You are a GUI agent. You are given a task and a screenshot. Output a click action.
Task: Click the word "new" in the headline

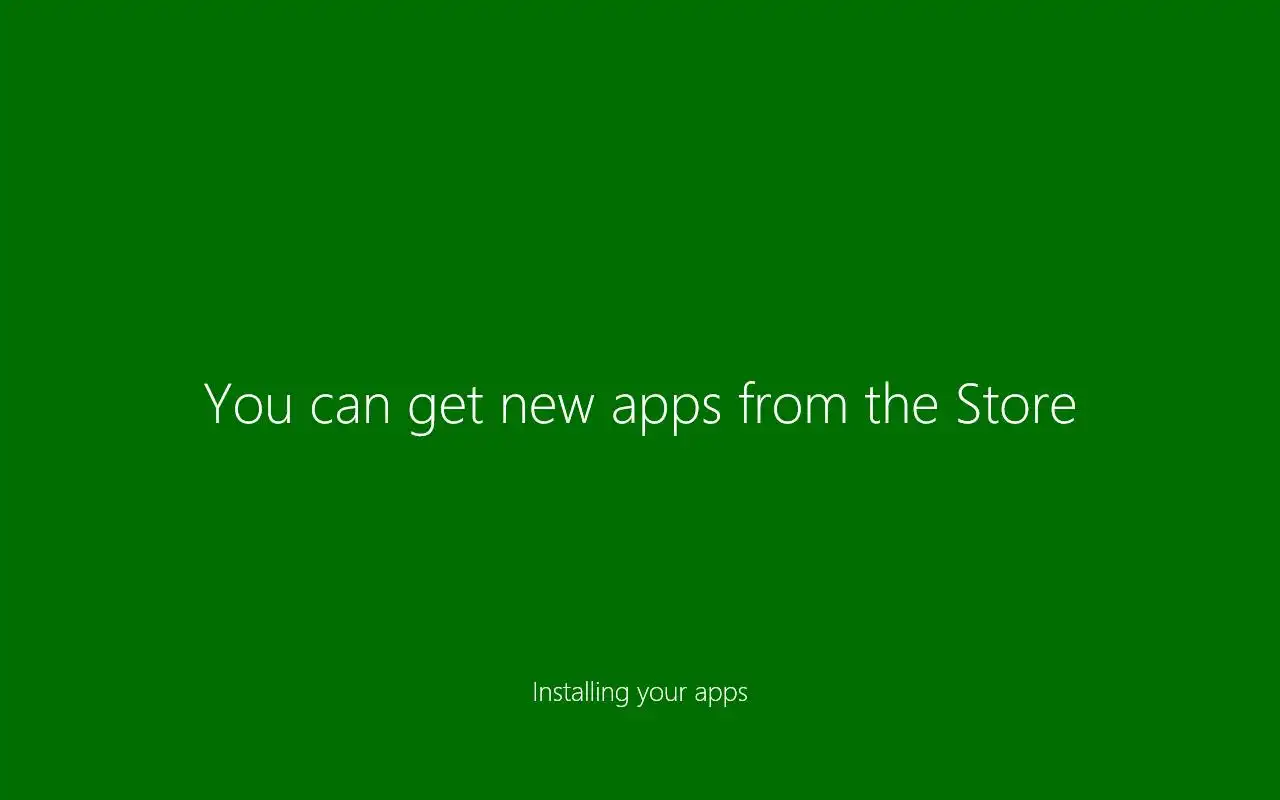pos(547,412)
